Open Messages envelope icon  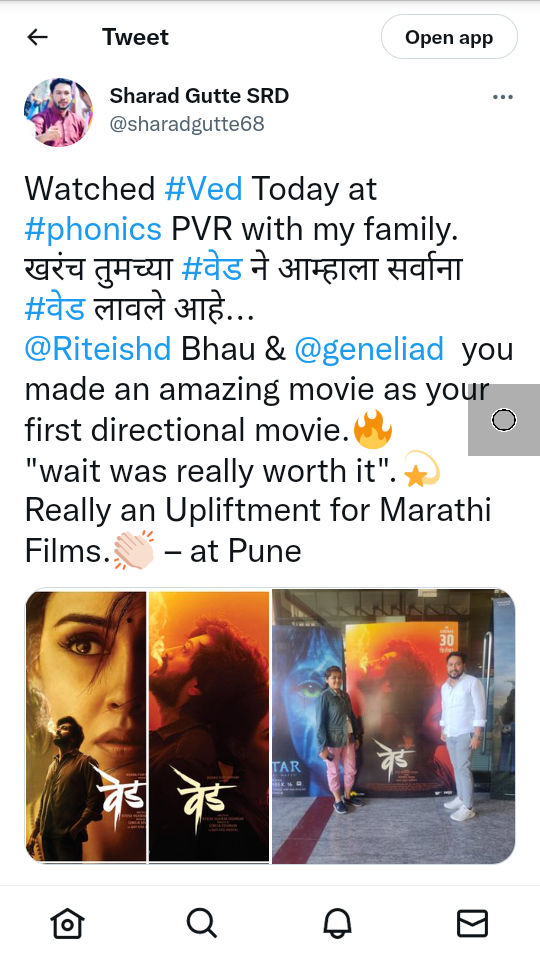click(473, 923)
